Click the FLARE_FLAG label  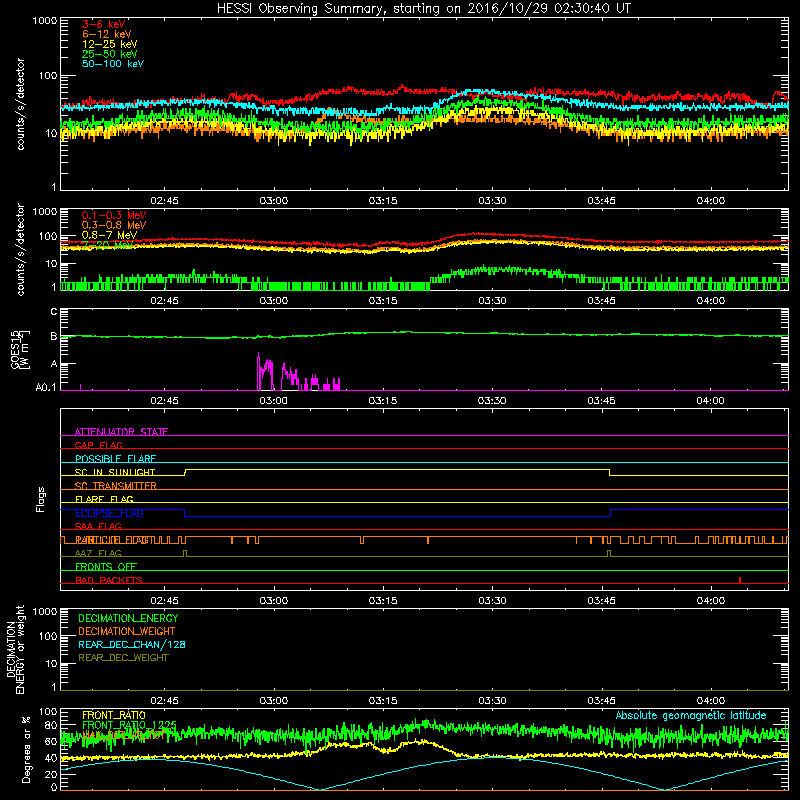(x=104, y=499)
